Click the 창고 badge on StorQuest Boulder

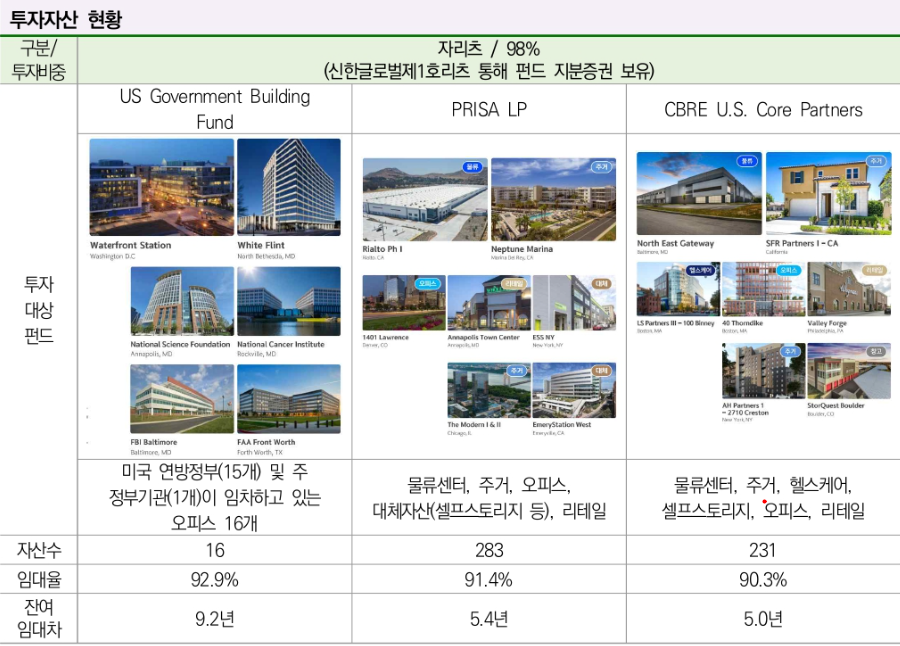coord(875,351)
